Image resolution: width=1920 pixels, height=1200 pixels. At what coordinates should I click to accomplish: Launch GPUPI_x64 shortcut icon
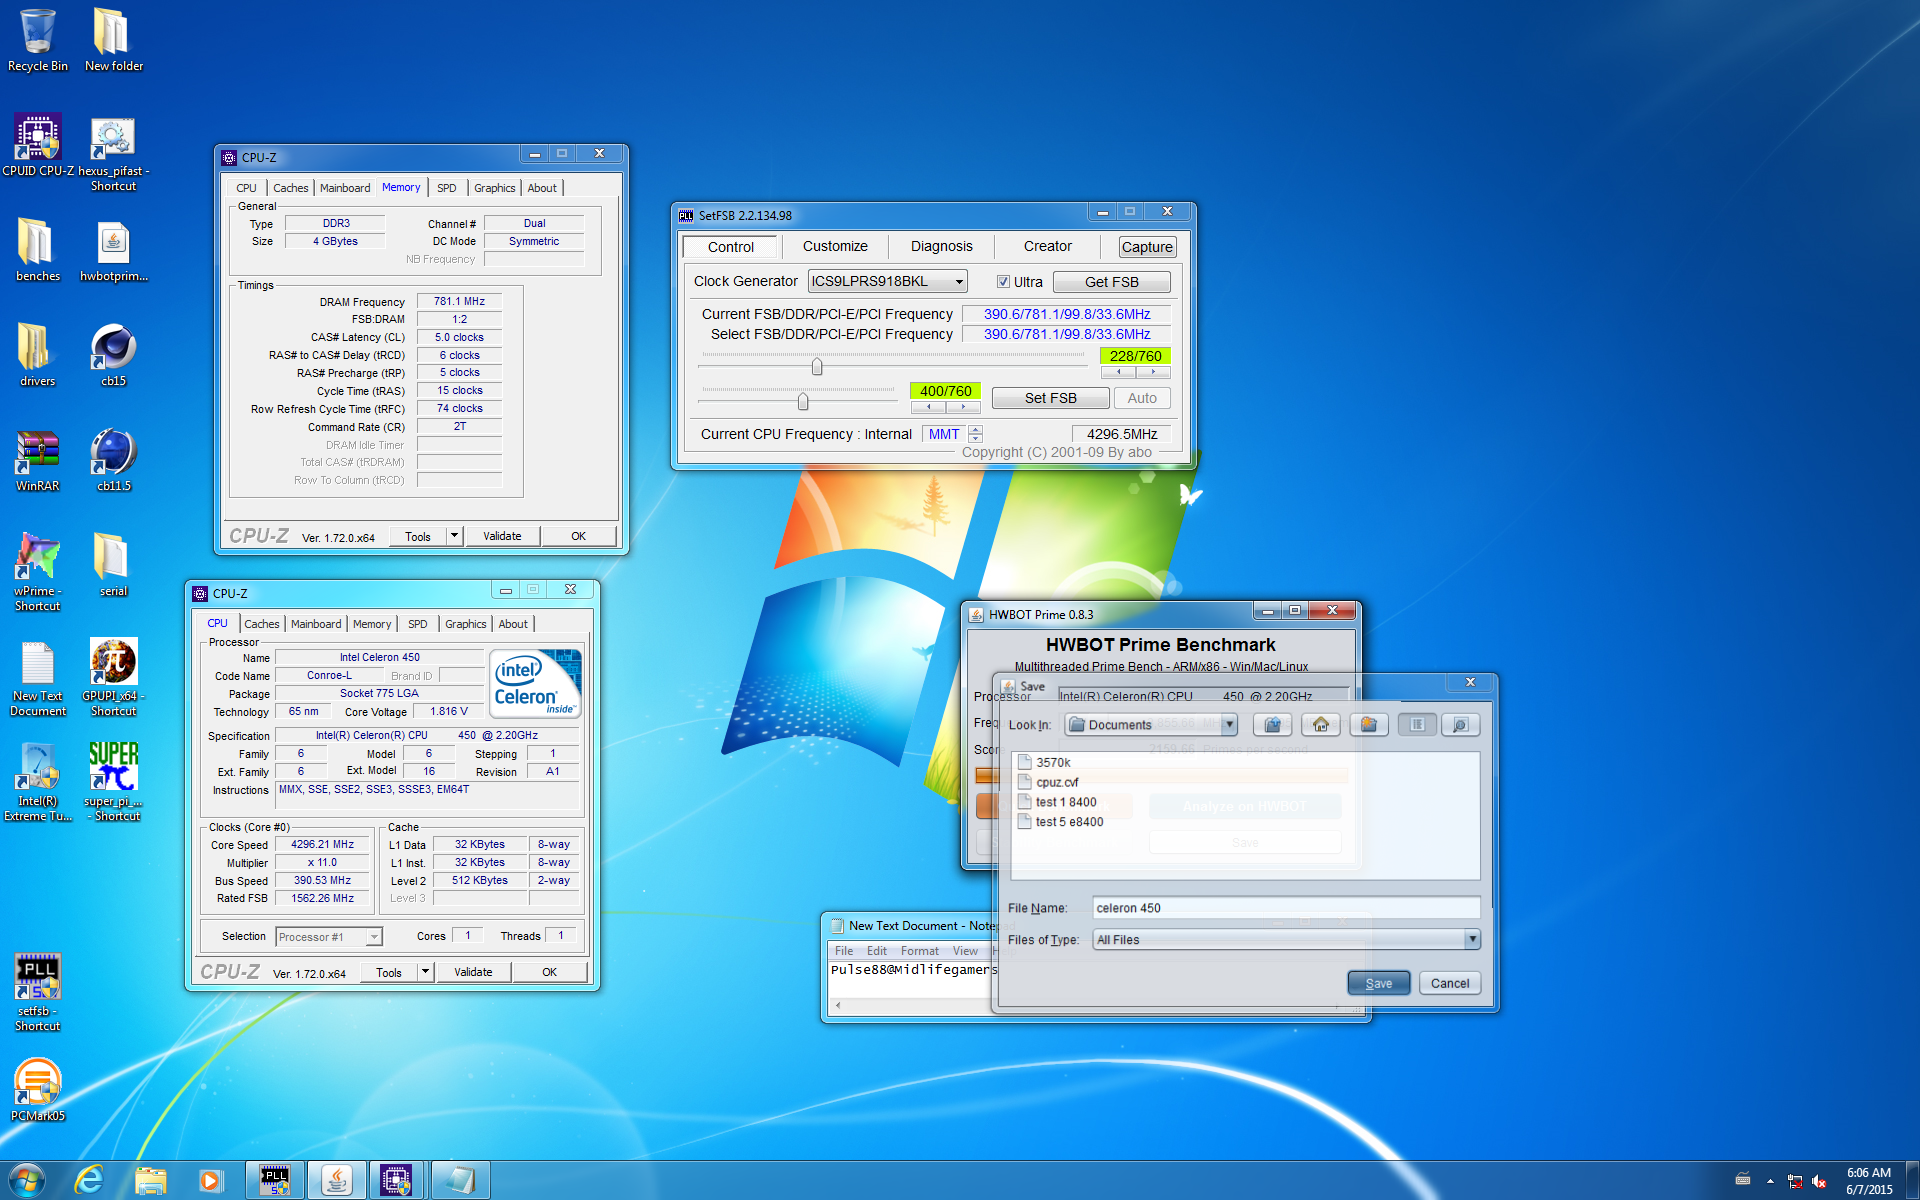(x=113, y=677)
